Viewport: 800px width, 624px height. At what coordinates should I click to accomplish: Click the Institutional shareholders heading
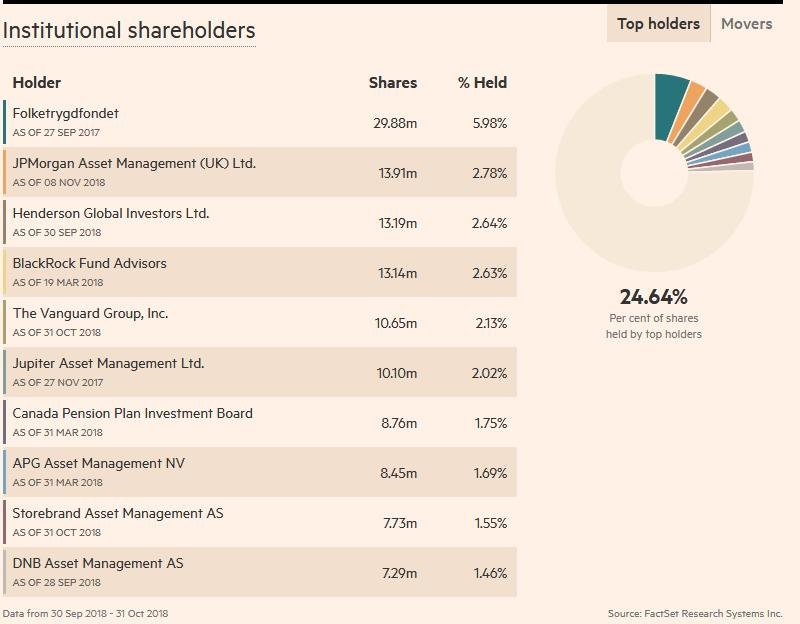[x=129, y=31]
